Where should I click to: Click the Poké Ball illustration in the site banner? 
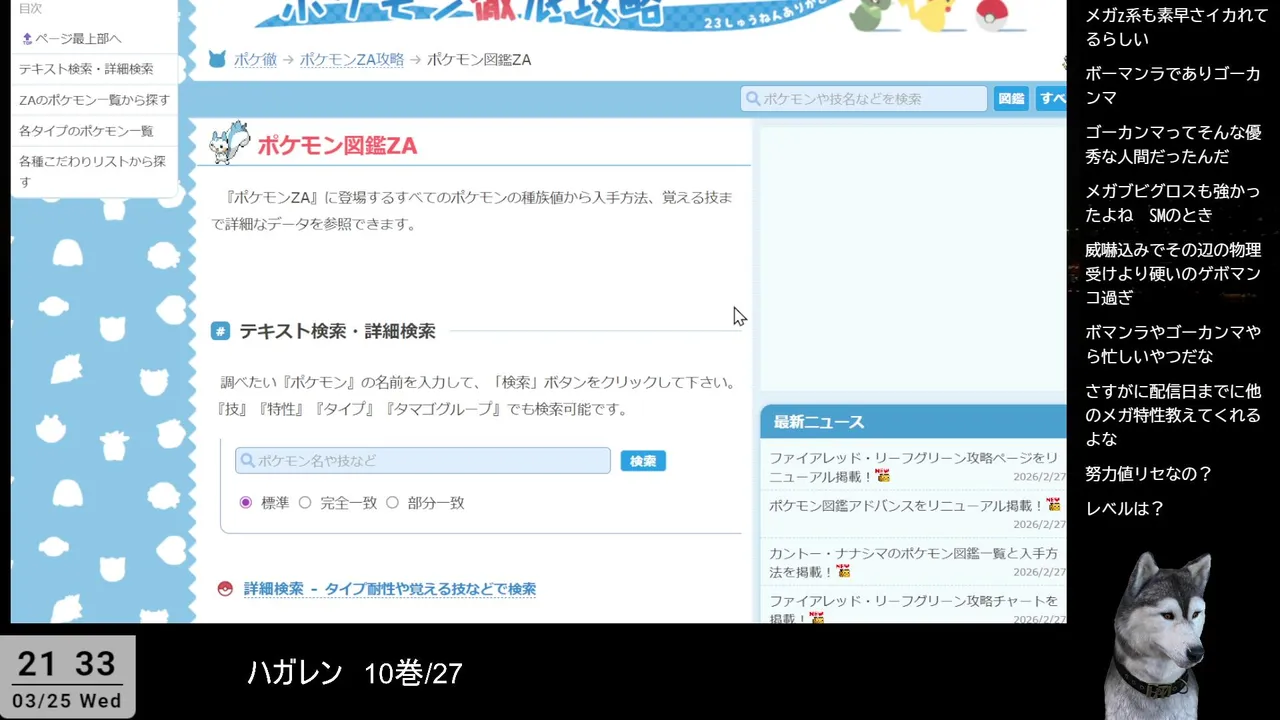coord(990,14)
